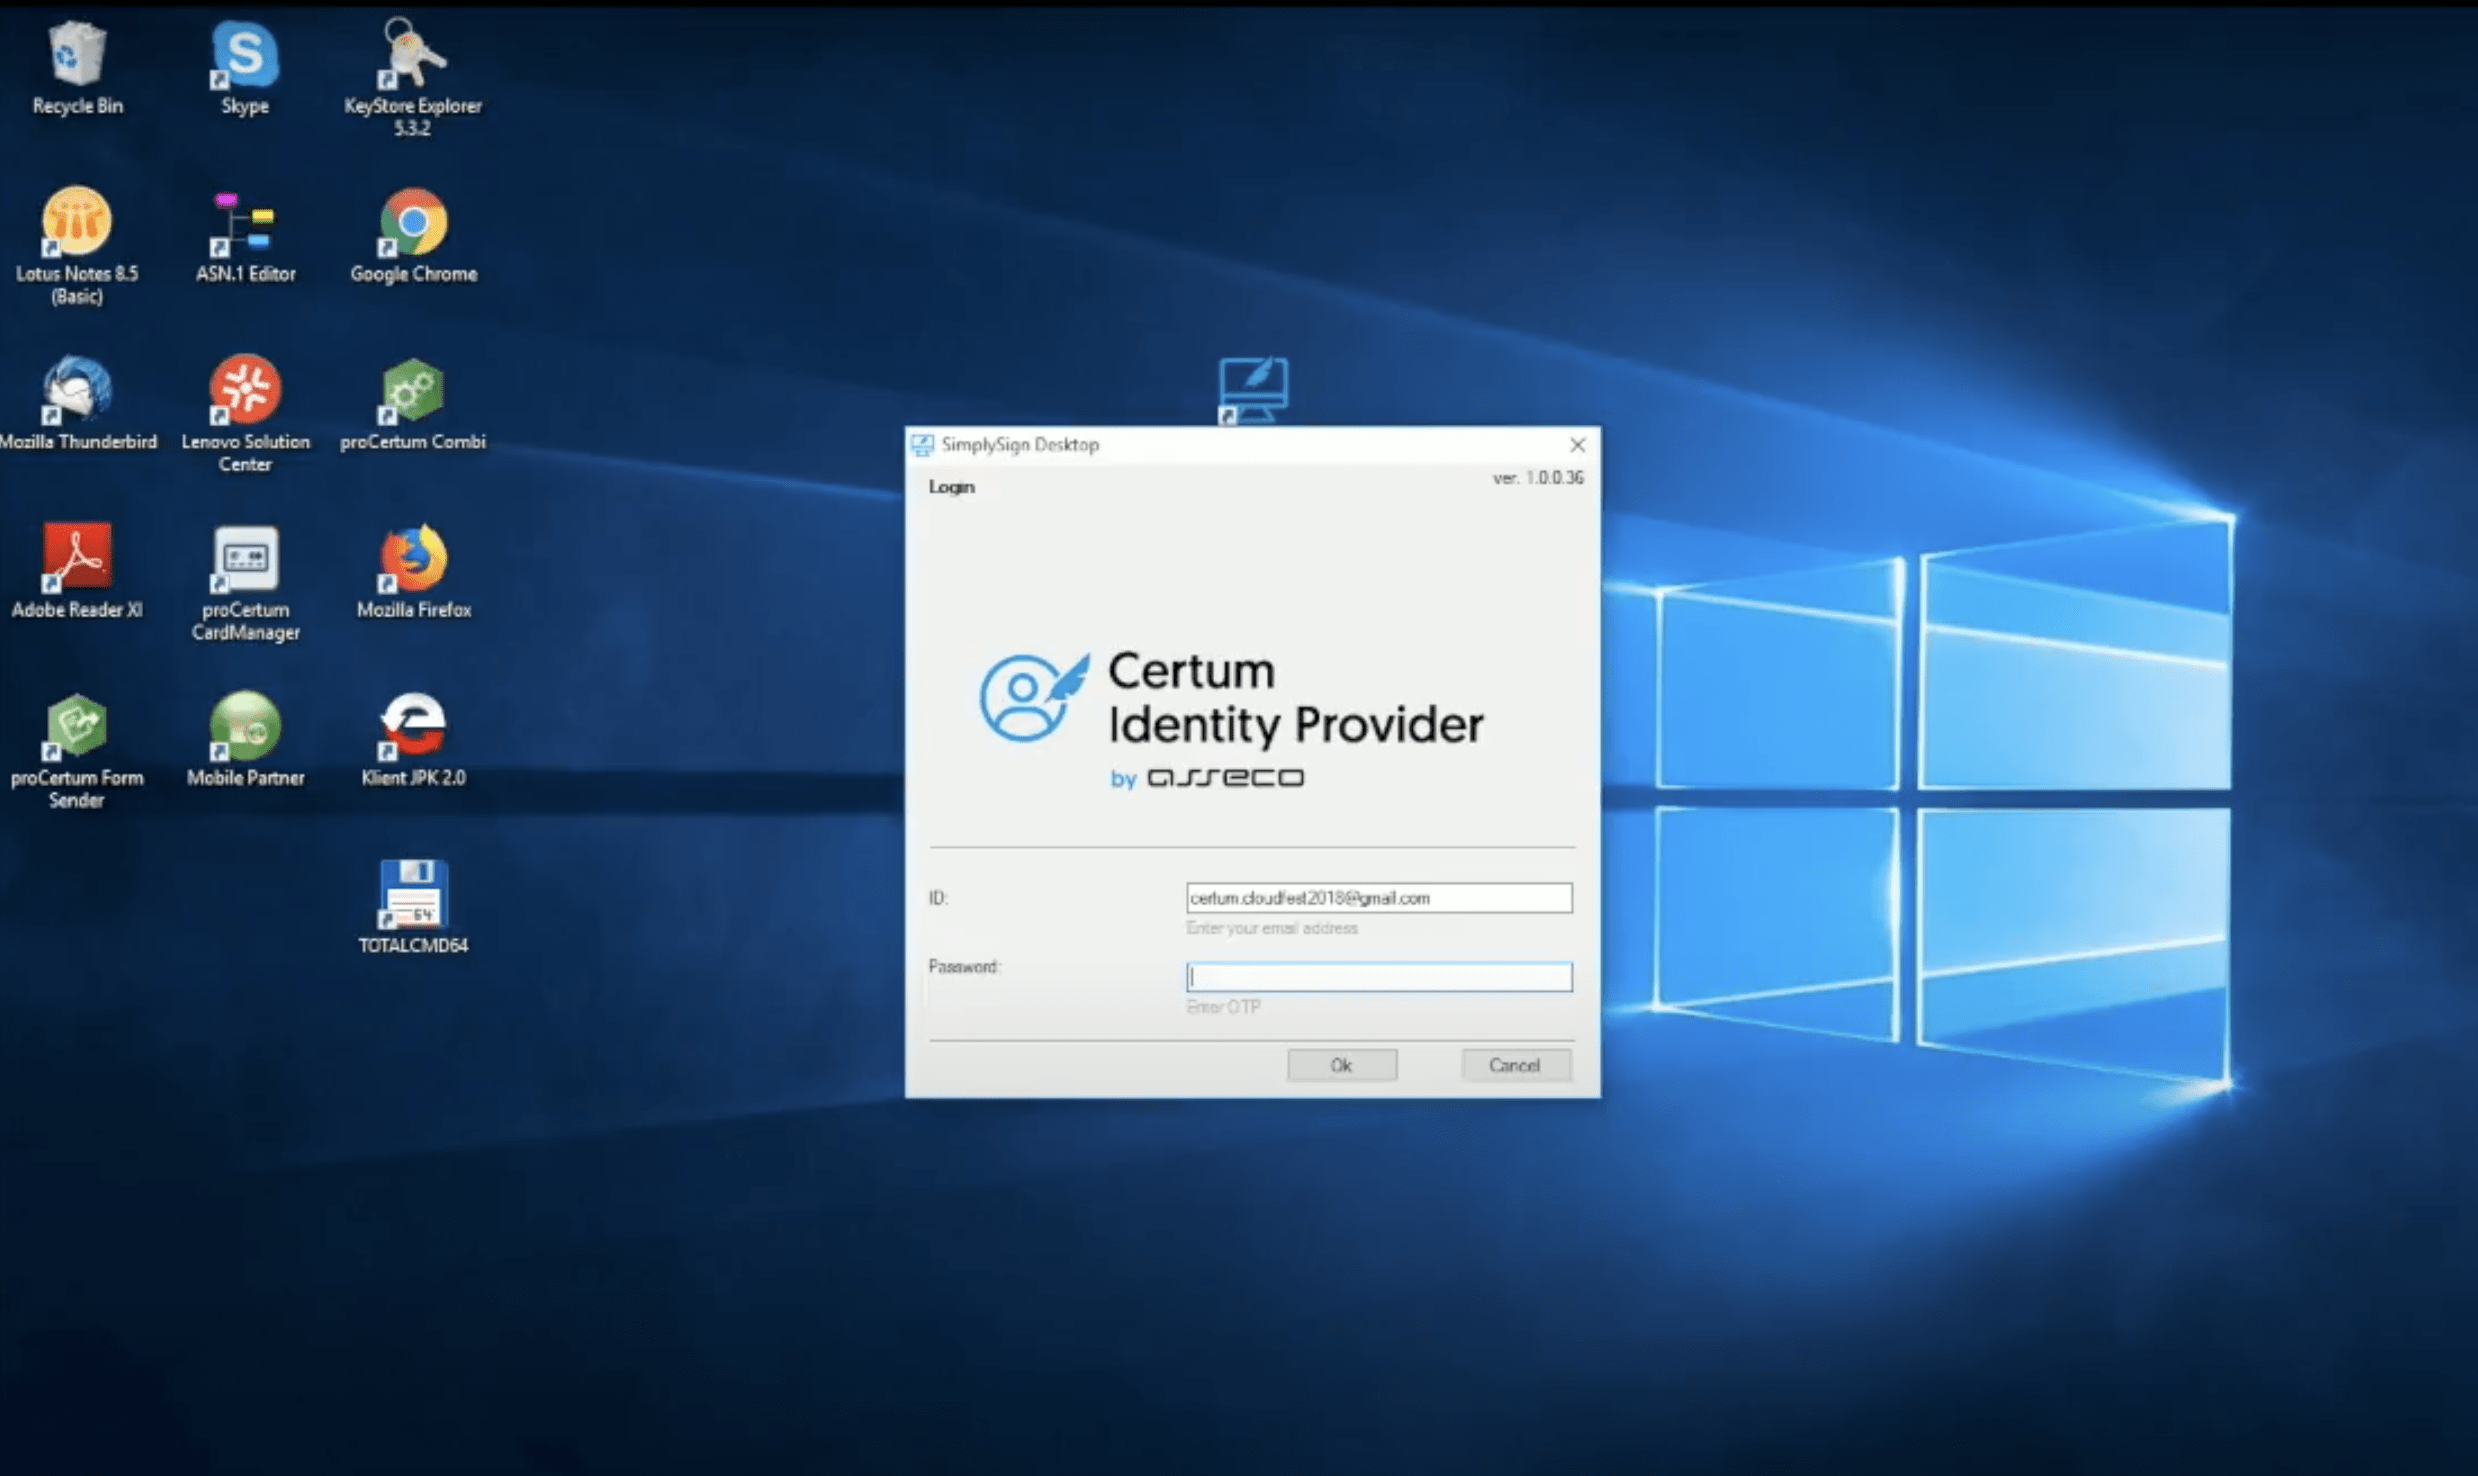2478x1476 pixels.
Task: Select the Google Chrome desktop icon
Action: (x=413, y=237)
